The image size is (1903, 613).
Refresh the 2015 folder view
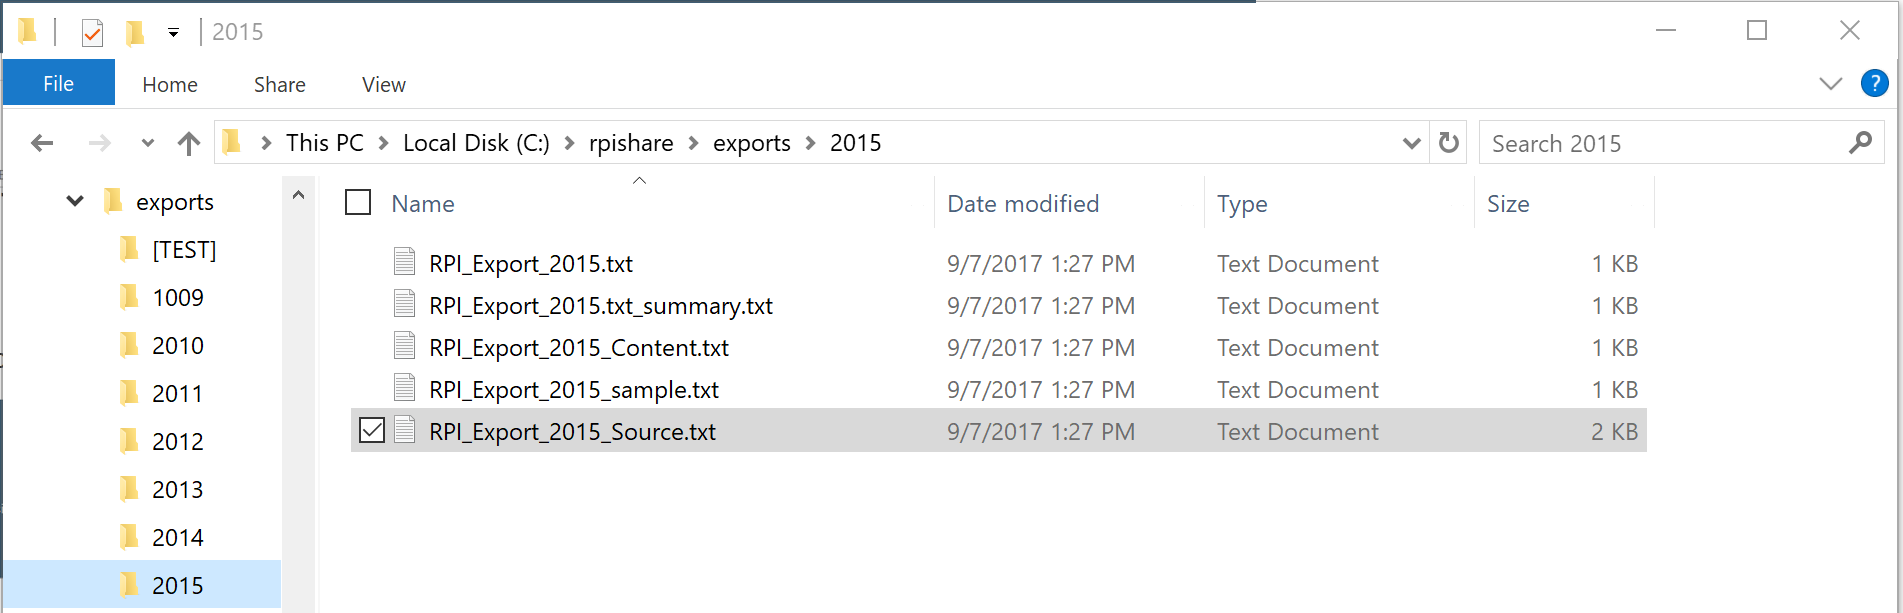tap(1448, 143)
